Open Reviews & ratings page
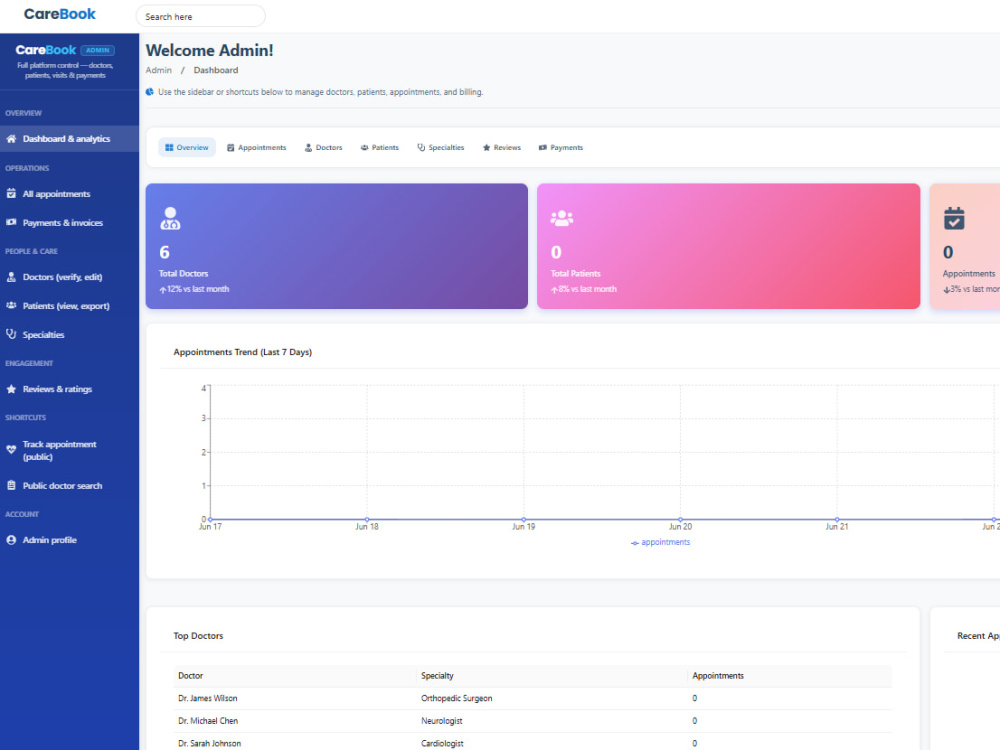This screenshot has width=1000, height=750. (x=70, y=388)
